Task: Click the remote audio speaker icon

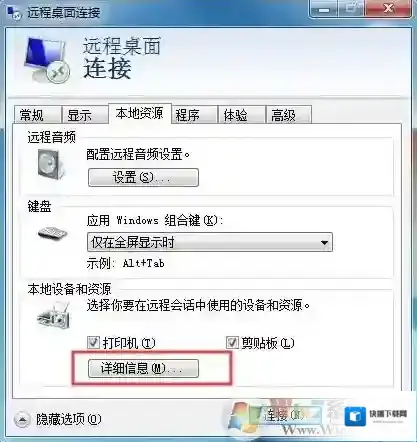Action: (x=51, y=164)
